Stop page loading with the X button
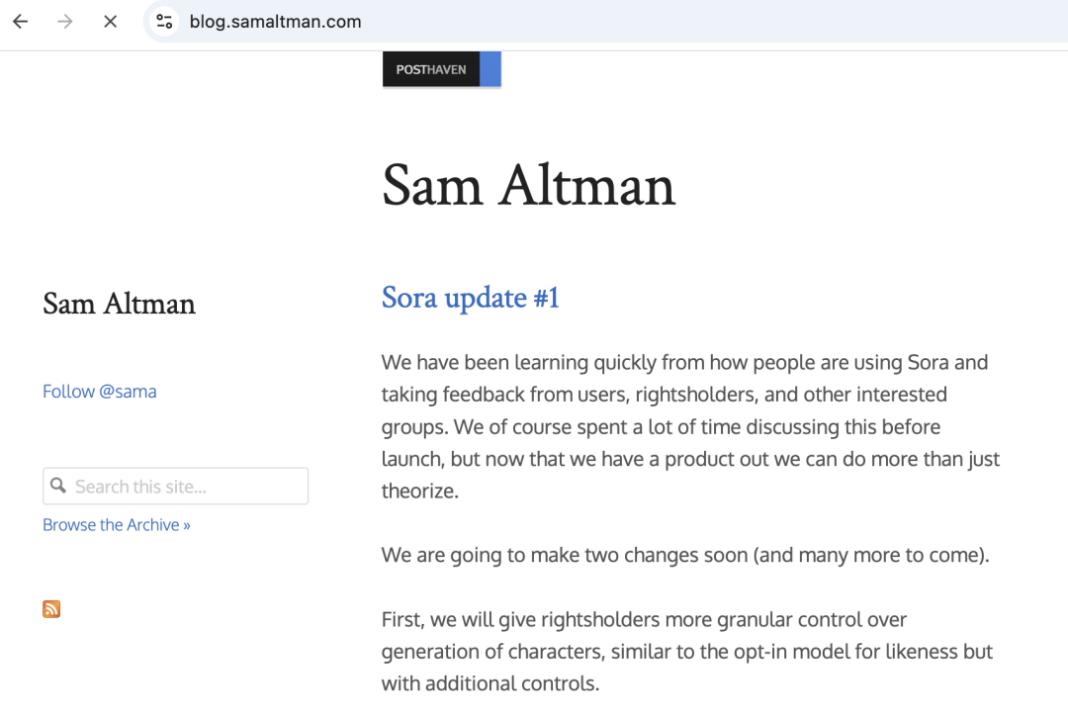Image resolution: width=1068 pixels, height=720 pixels. pyautogui.click(x=110, y=21)
